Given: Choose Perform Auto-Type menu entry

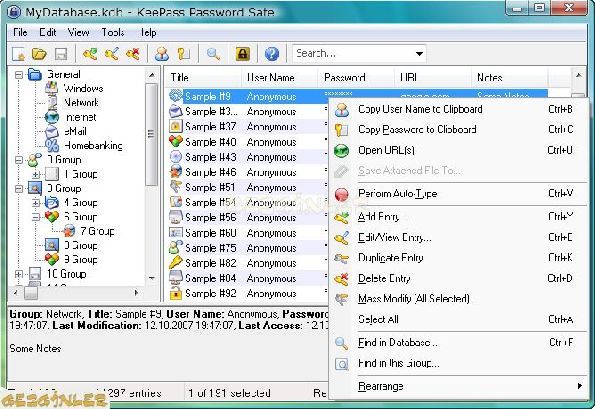Looking at the screenshot, I should coord(458,193).
